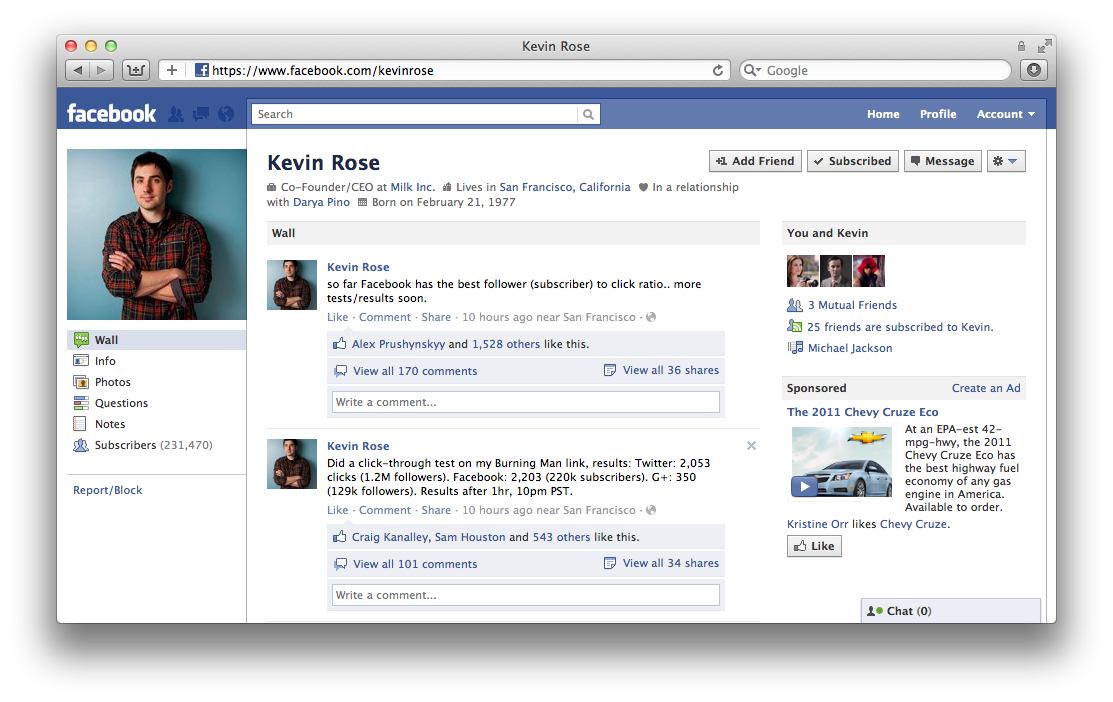Click the Subscribers sidebar icon

pyautogui.click(x=81, y=445)
